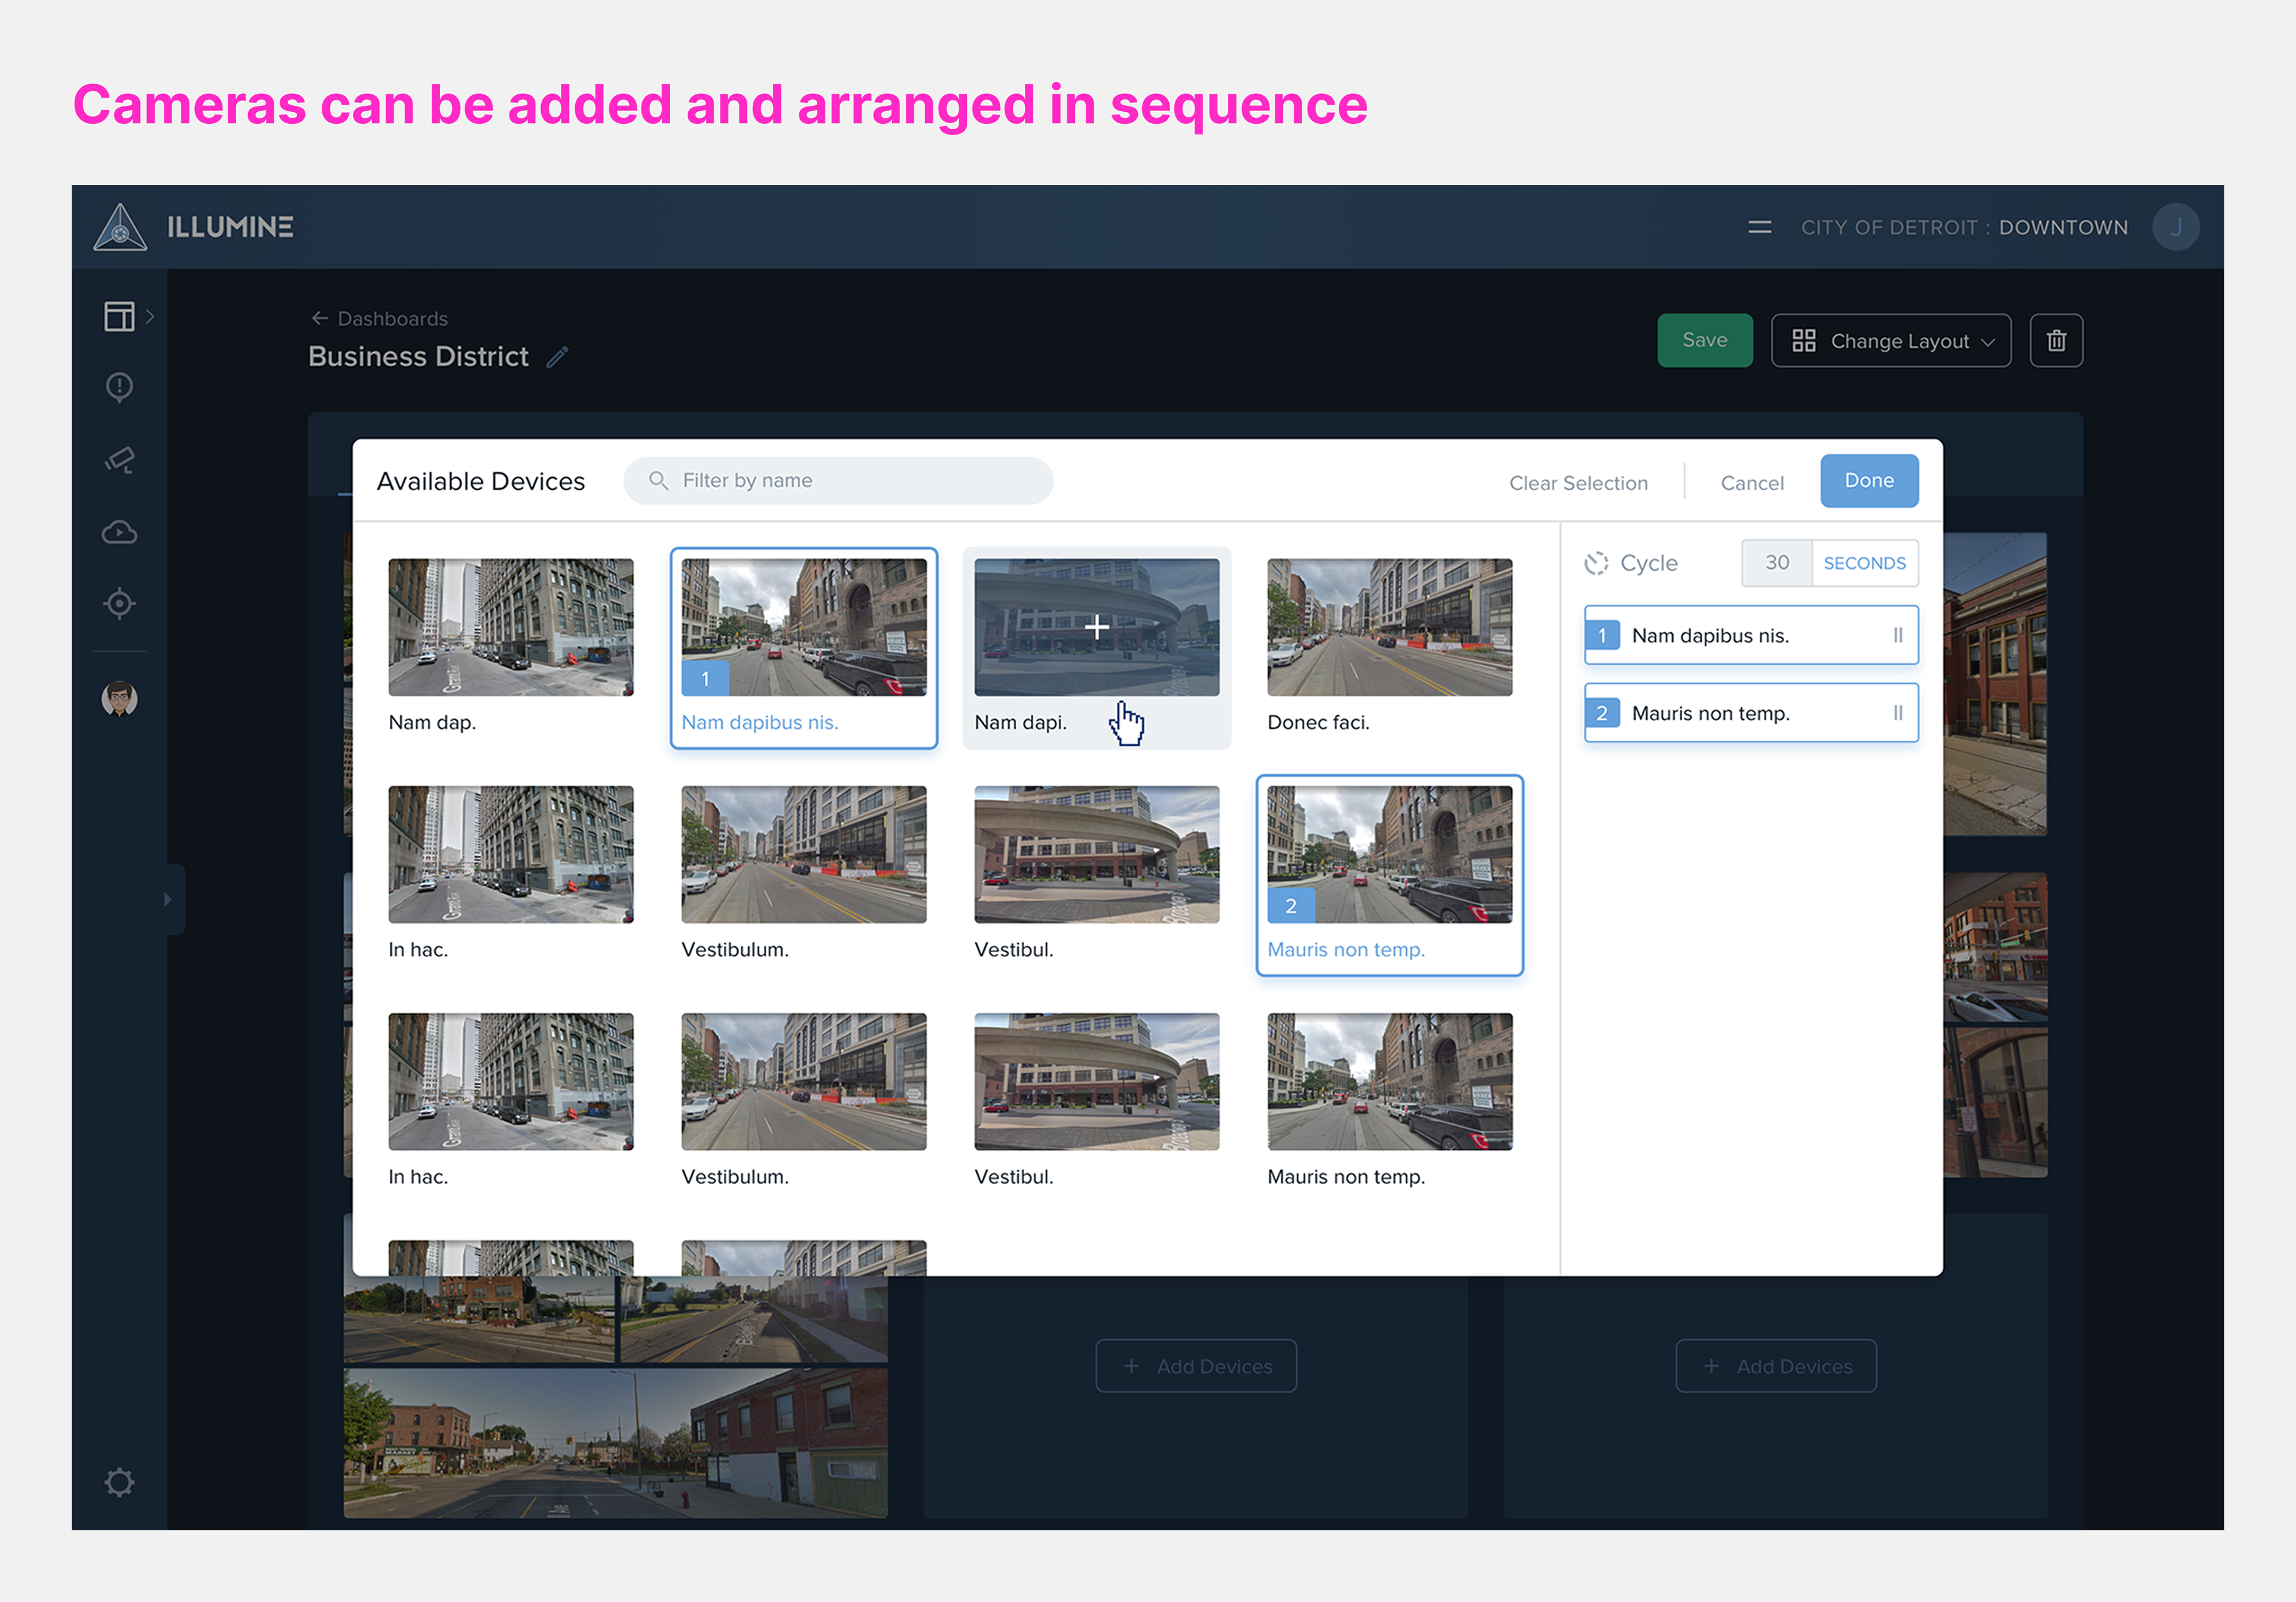Open the settings gear in sidebar
The image size is (2296, 1602).
[x=119, y=1482]
